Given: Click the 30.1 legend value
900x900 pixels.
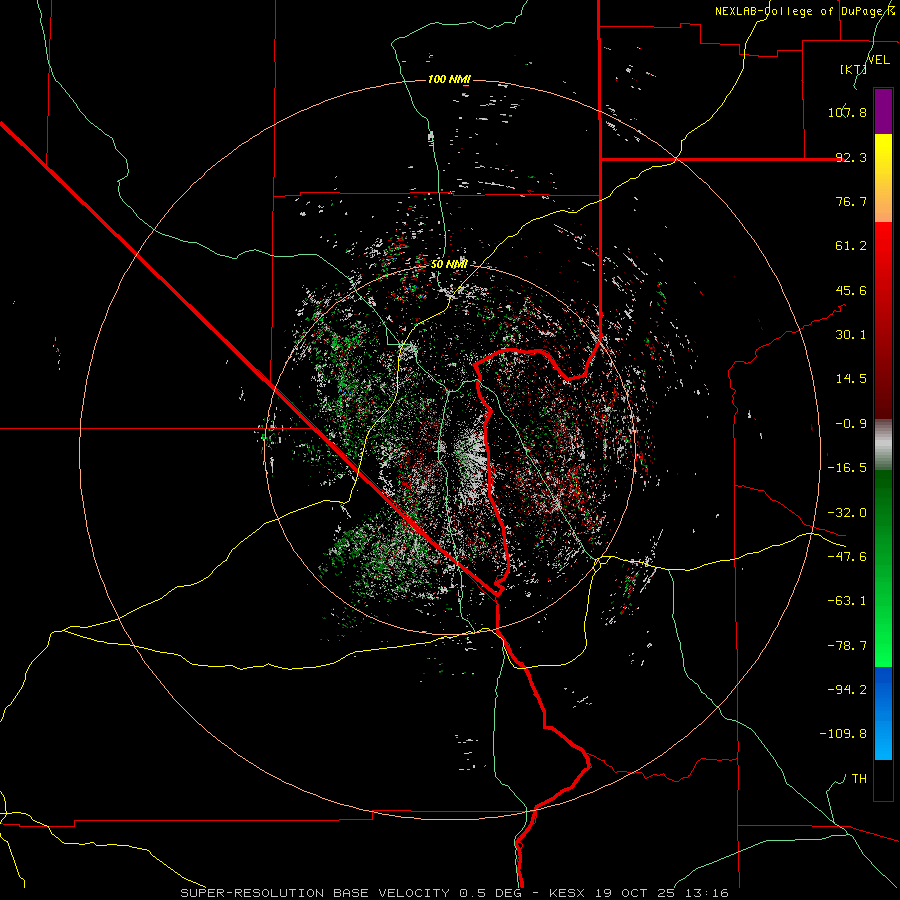Looking at the screenshot, I should coord(851,335).
